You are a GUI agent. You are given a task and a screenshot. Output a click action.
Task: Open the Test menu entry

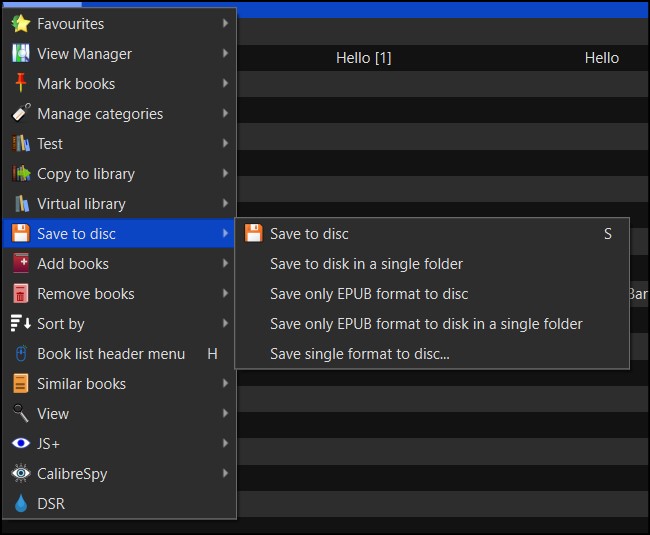tap(50, 144)
